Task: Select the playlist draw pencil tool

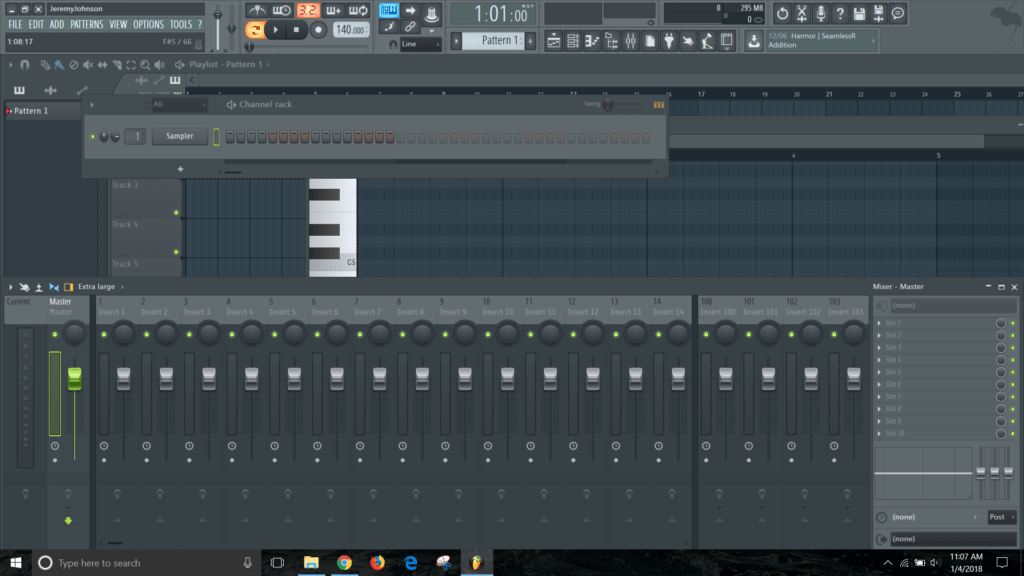Action: point(44,65)
